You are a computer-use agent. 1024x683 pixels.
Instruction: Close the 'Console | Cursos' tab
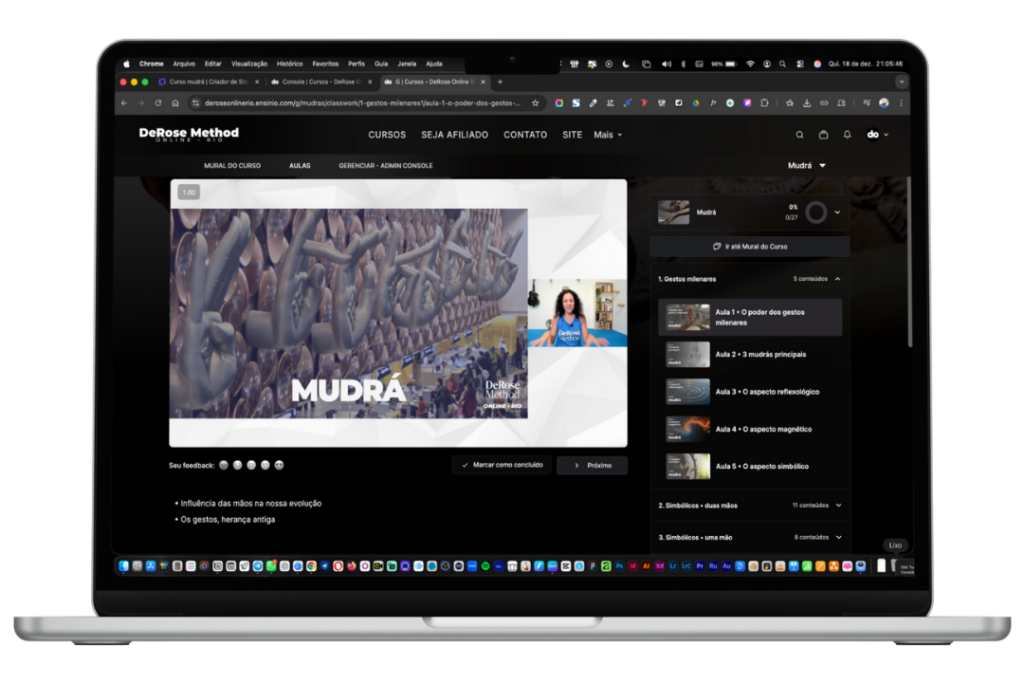click(x=370, y=82)
